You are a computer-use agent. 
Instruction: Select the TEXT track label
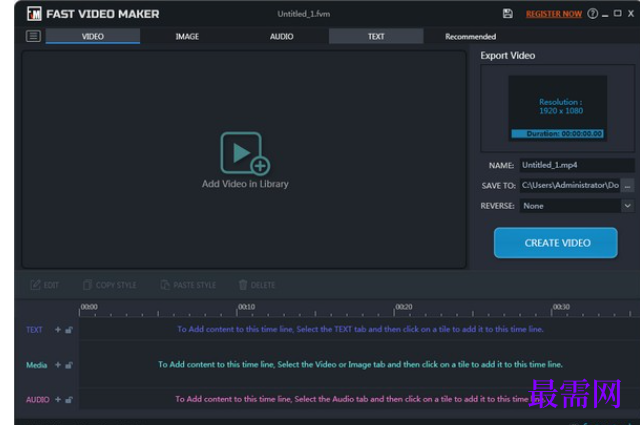coord(34,330)
